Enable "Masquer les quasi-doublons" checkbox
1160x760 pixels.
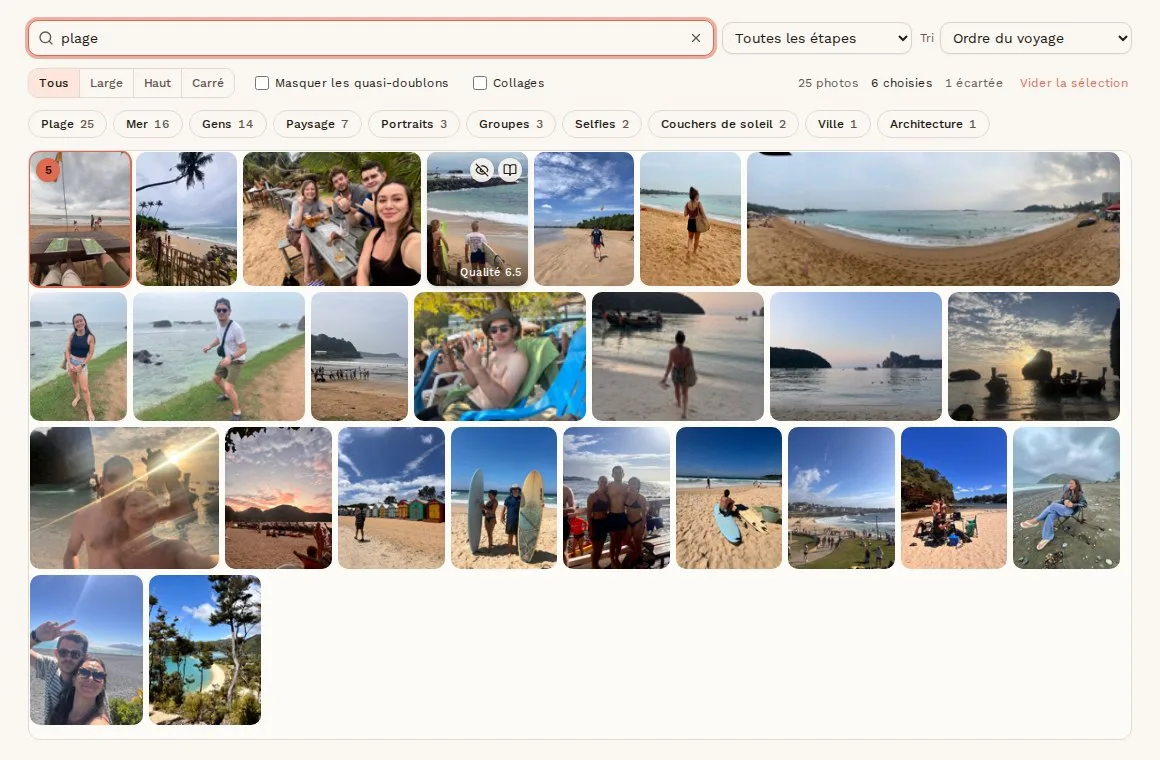pos(262,83)
